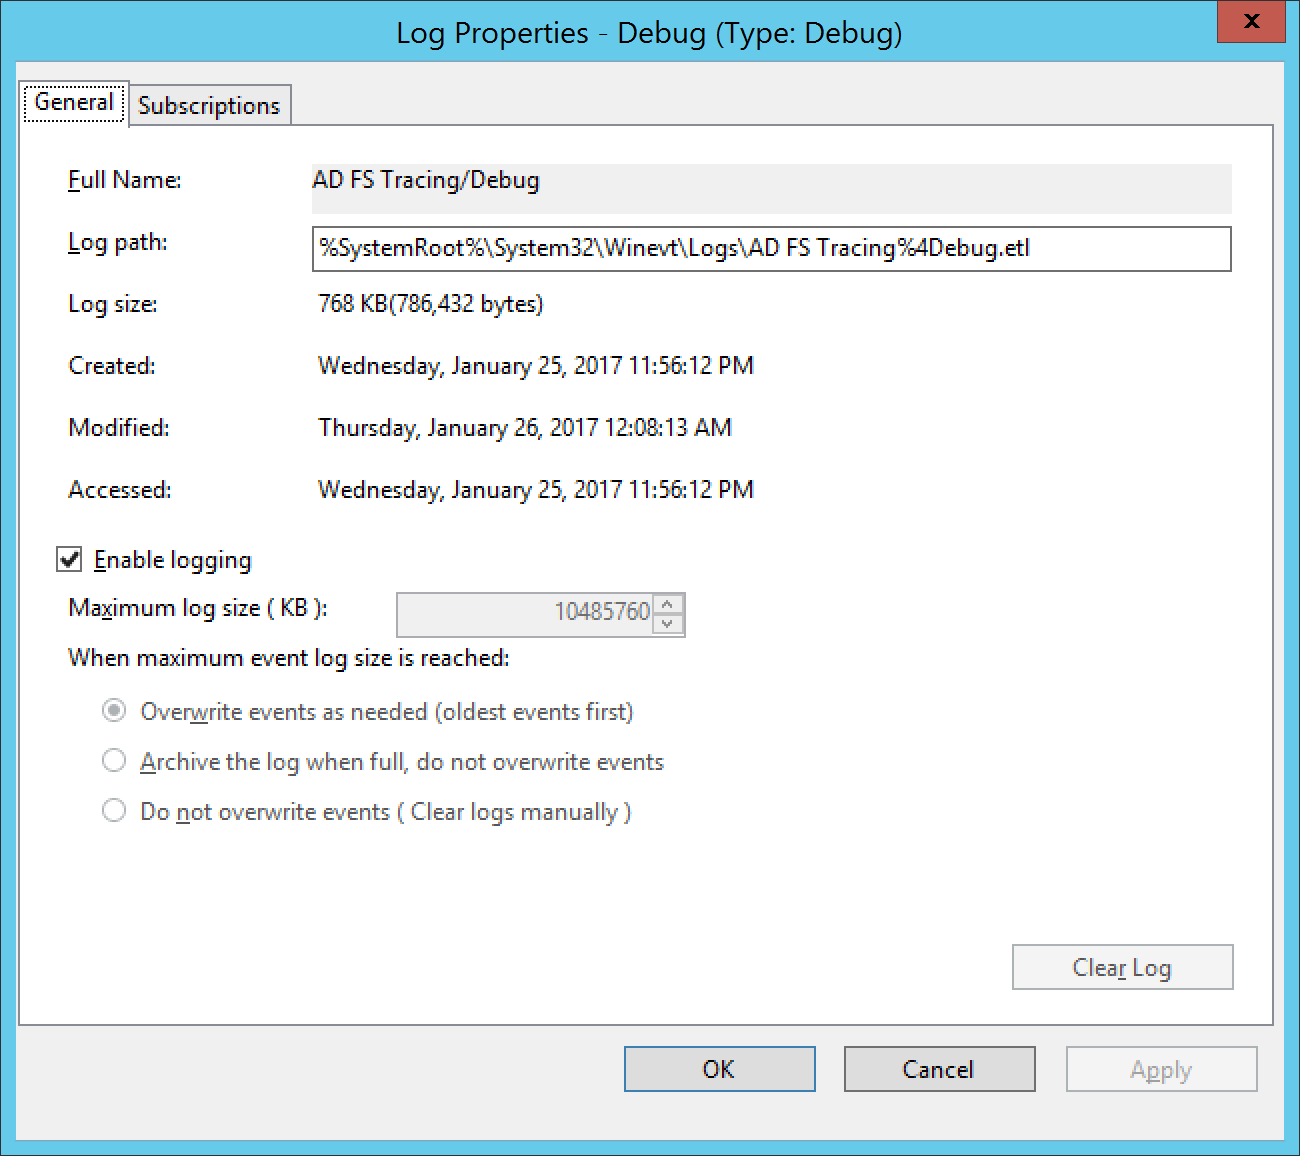
Task: Click Cancel to dismiss the dialog
Action: click(939, 1069)
